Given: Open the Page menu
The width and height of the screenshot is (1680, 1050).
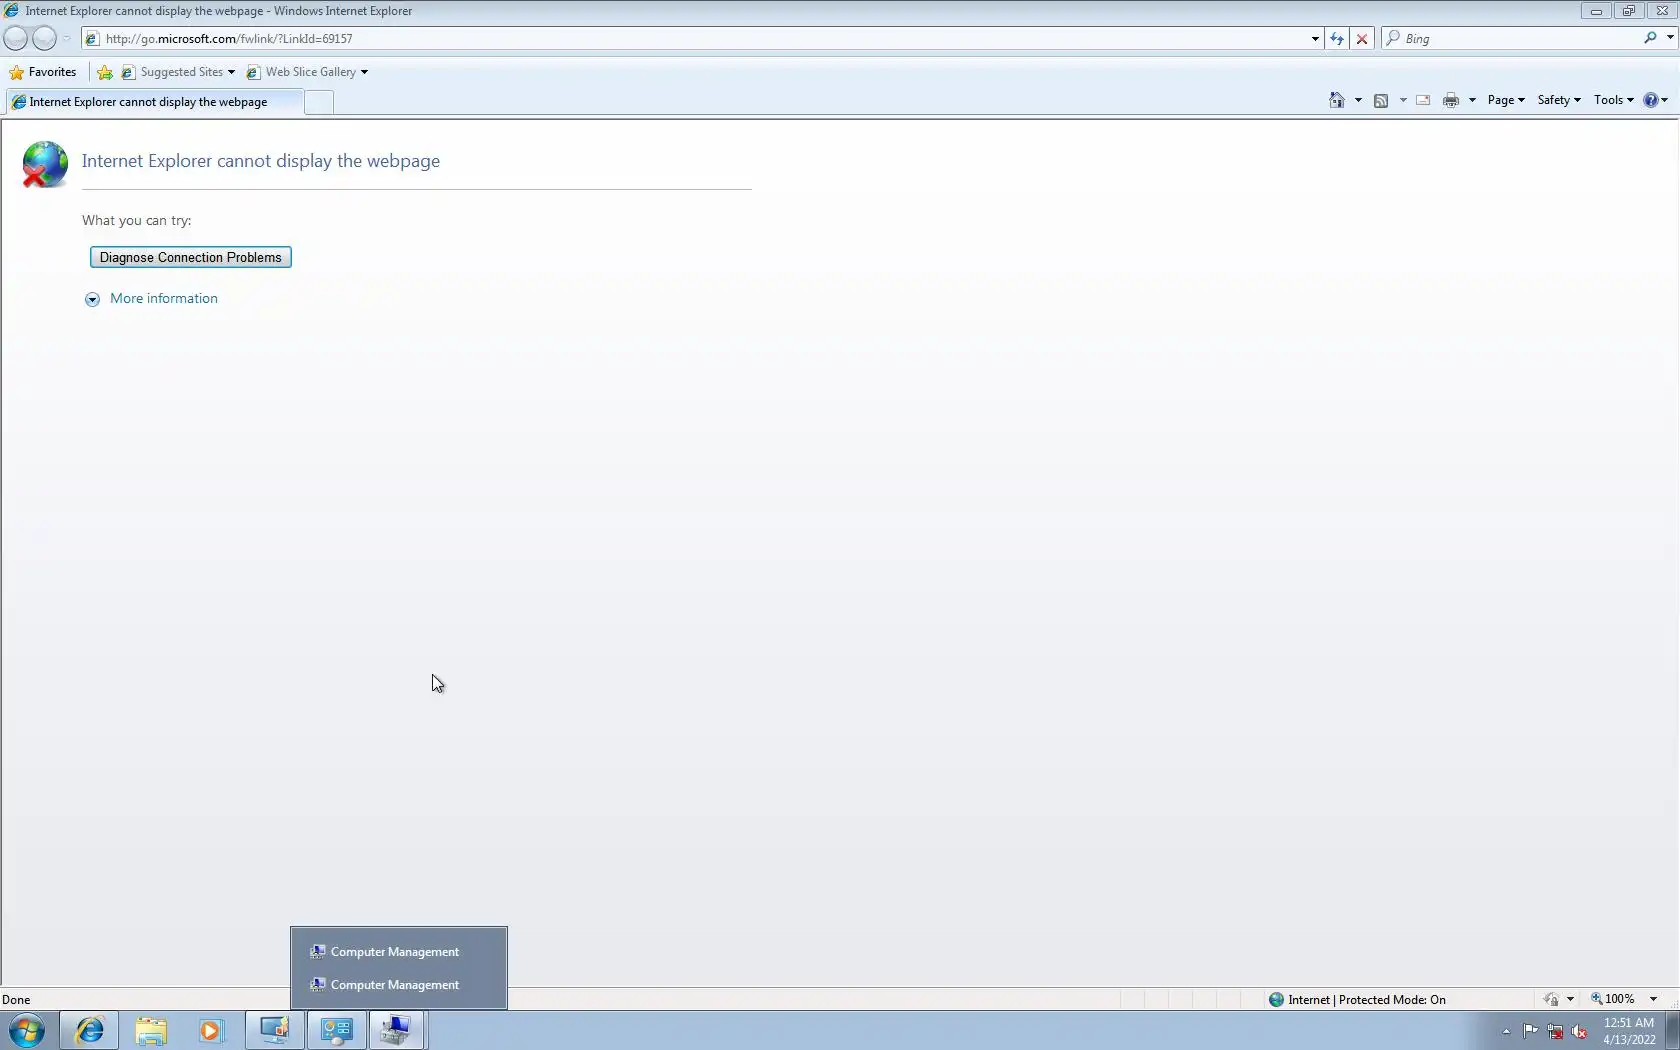Looking at the screenshot, I should [x=1506, y=100].
